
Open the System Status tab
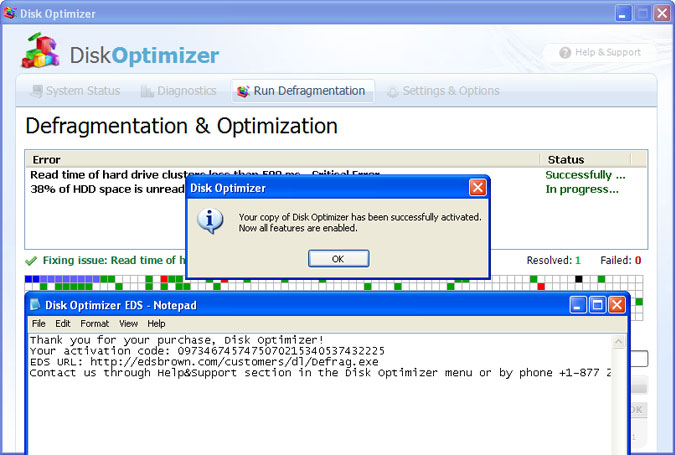click(76, 91)
